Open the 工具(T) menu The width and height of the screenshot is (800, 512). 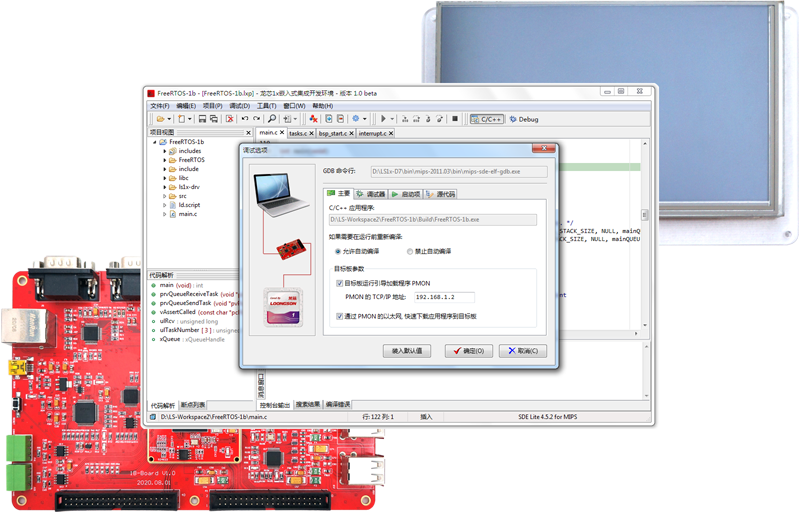coord(266,106)
